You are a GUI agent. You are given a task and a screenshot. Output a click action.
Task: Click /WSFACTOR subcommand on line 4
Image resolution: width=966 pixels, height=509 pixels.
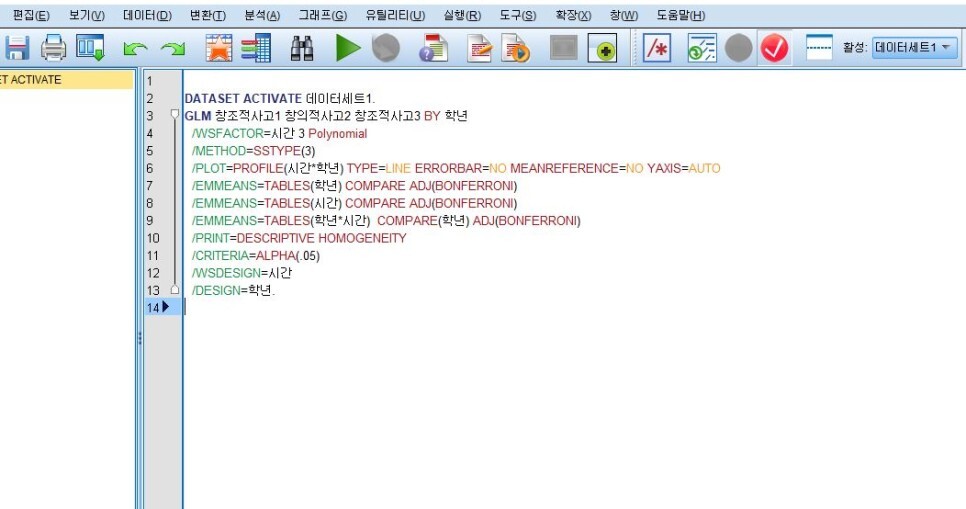[227, 134]
